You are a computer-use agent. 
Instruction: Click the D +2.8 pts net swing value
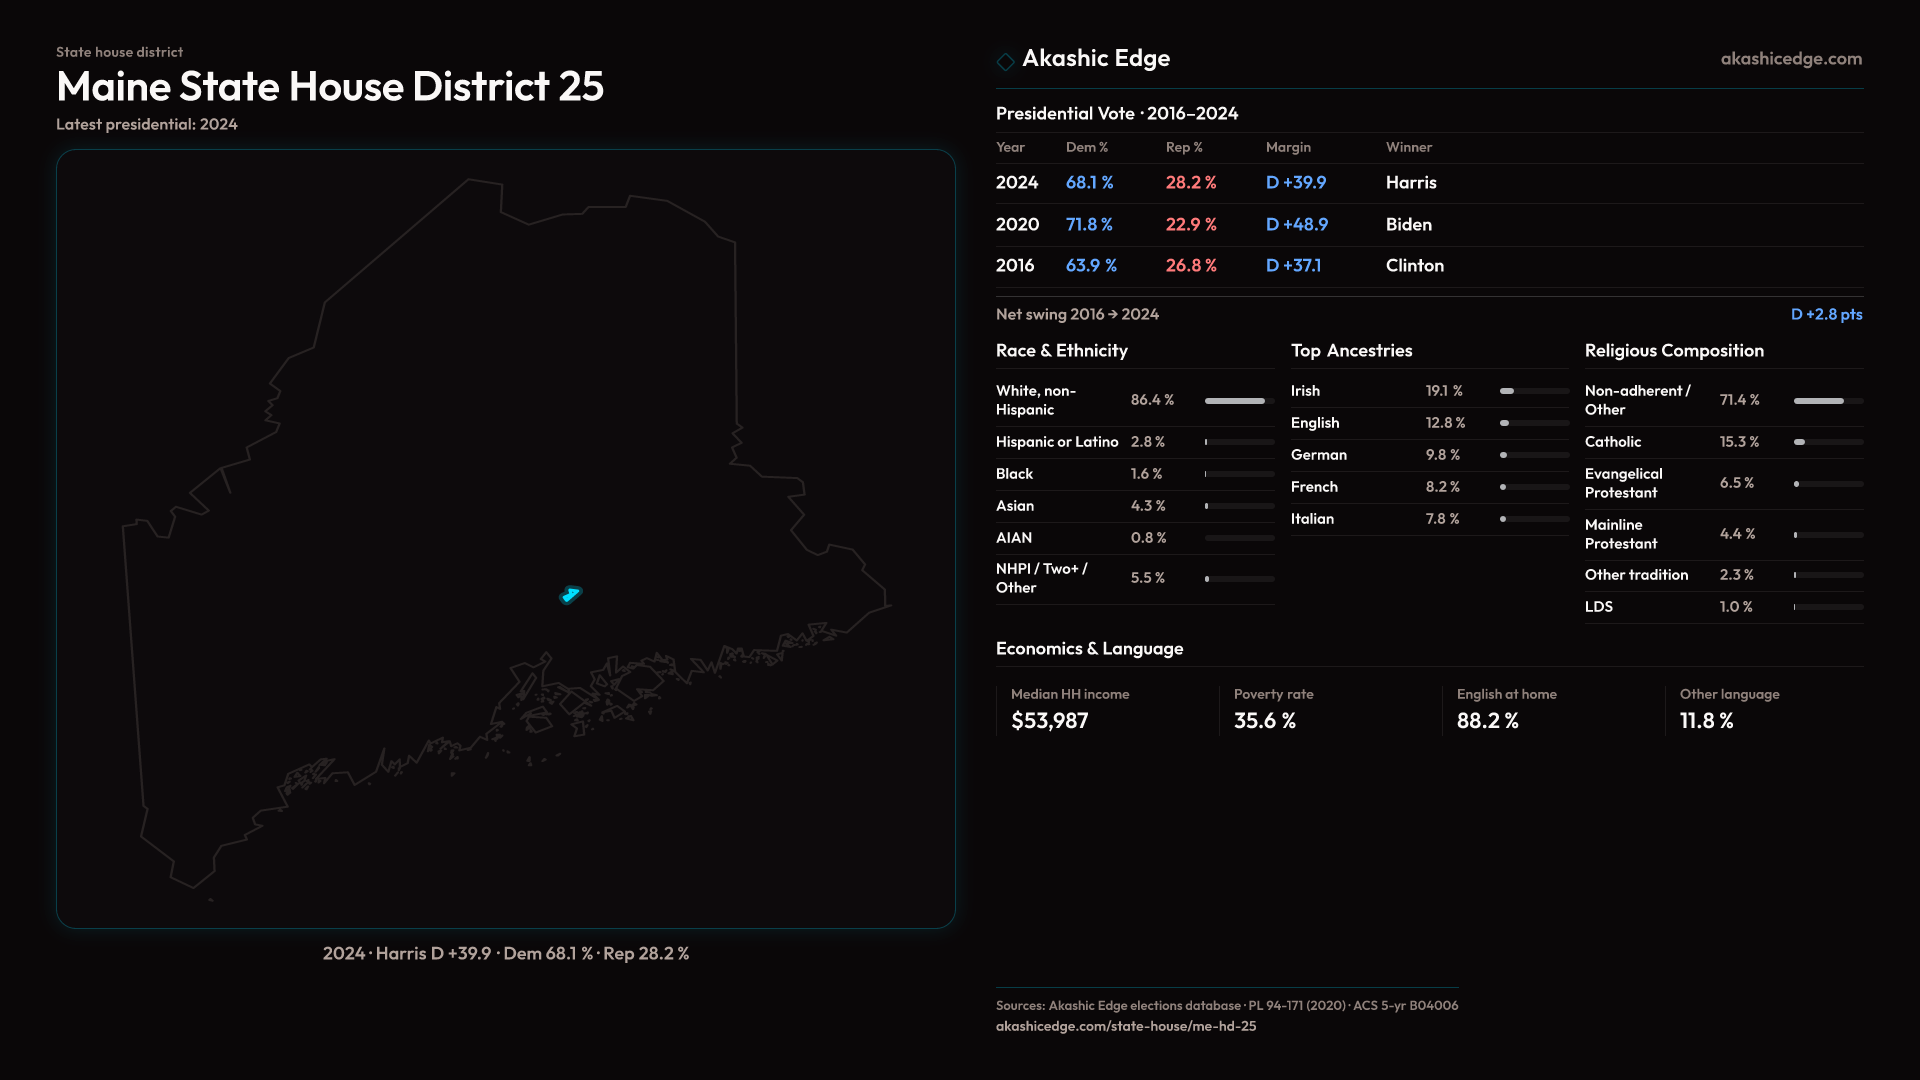[1826, 314]
